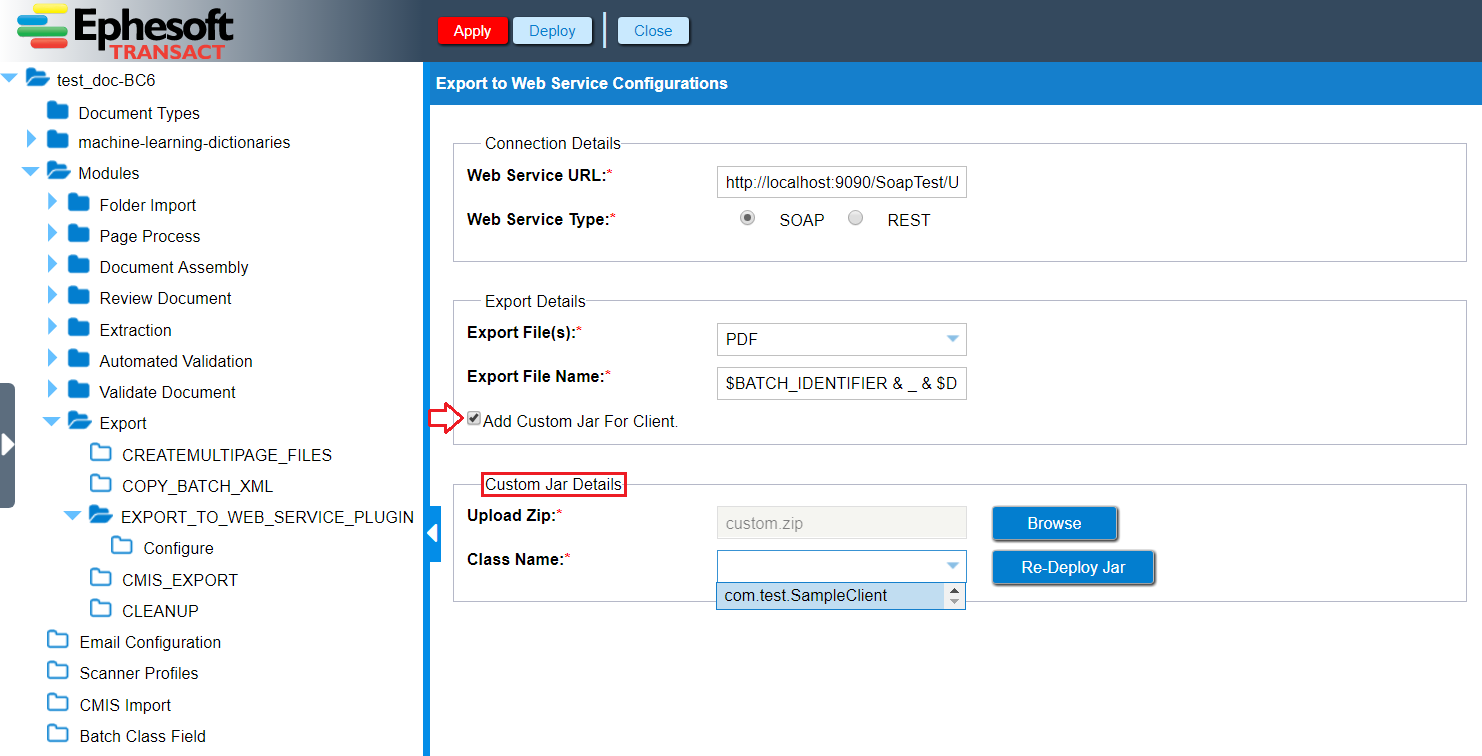
Task: Click the Extraction folder icon
Action: (x=79, y=328)
